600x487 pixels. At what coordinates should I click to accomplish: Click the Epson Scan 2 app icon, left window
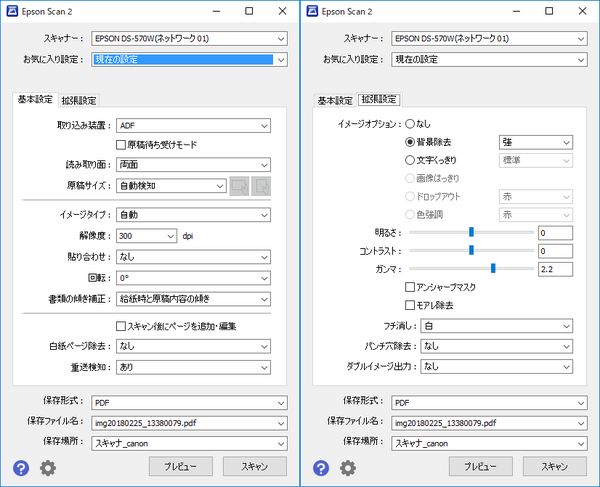(x=12, y=11)
